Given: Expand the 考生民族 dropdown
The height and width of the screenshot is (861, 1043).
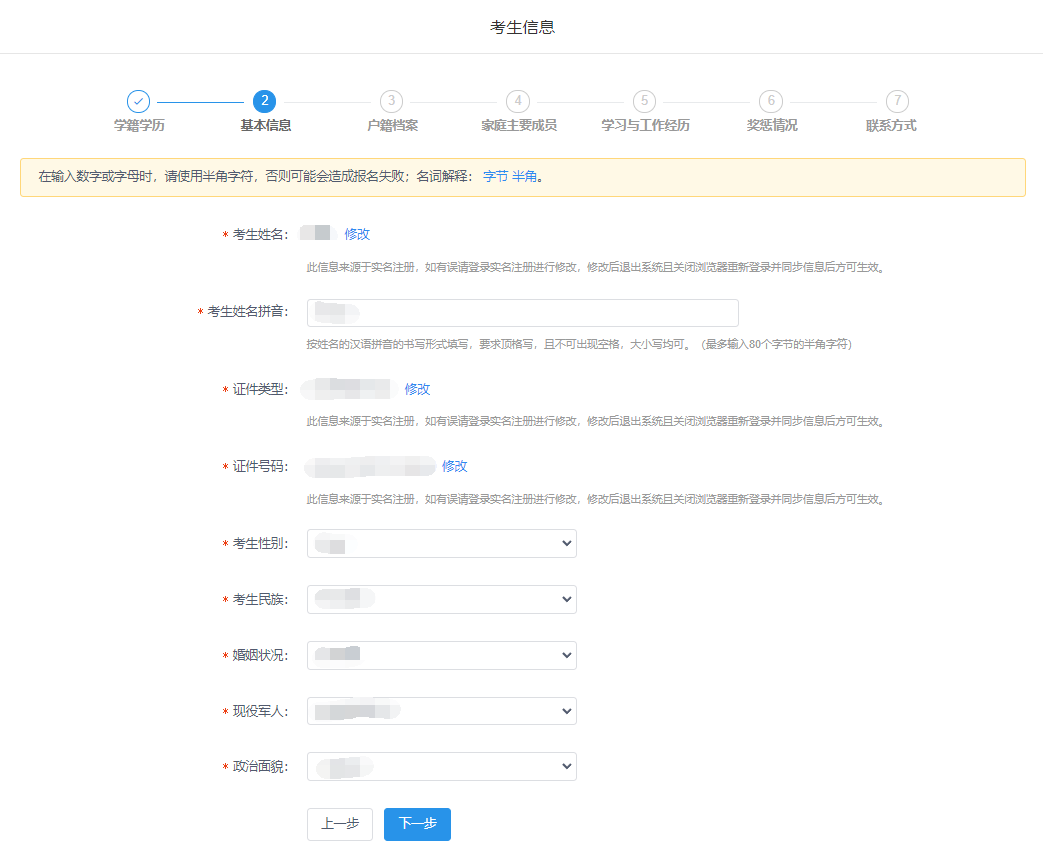Looking at the screenshot, I should pos(442,599).
